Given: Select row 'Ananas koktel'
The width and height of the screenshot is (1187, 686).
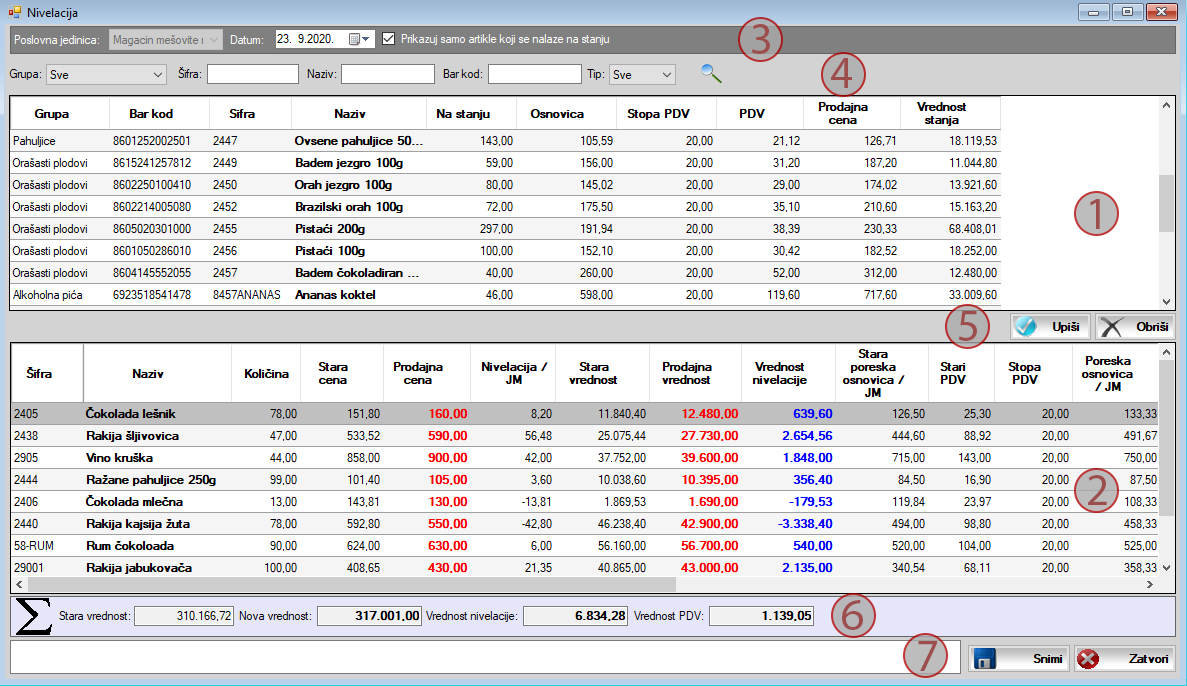Looking at the screenshot, I should [506, 295].
